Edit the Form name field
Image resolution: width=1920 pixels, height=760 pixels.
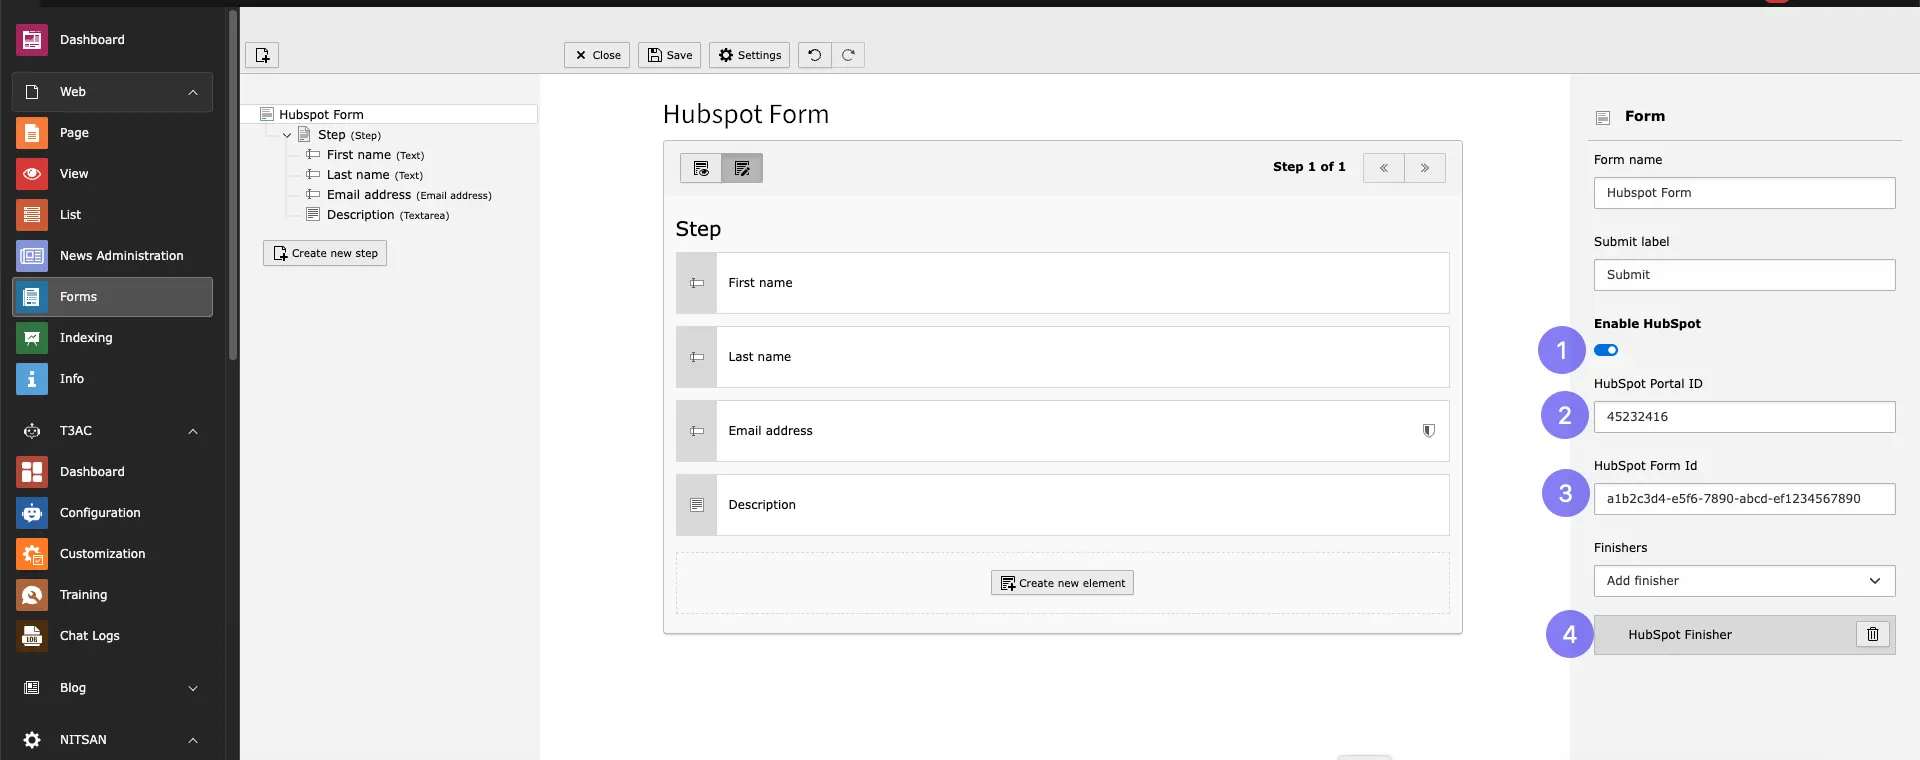click(x=1744, y=193)
